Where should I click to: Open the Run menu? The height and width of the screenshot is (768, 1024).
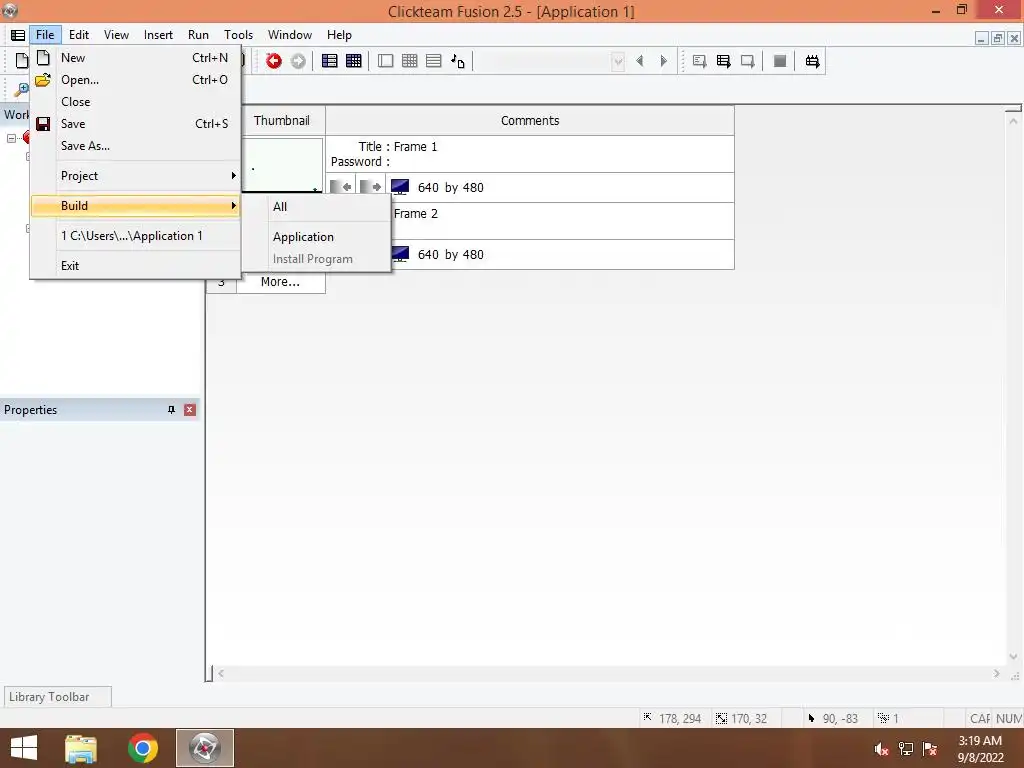199,35
